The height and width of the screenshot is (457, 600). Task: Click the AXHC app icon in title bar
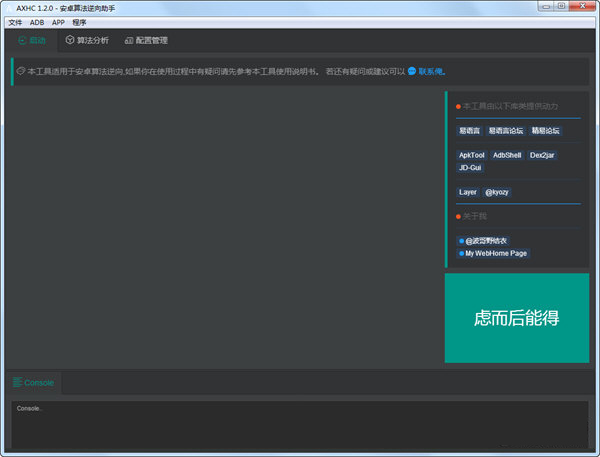(8, 7)
